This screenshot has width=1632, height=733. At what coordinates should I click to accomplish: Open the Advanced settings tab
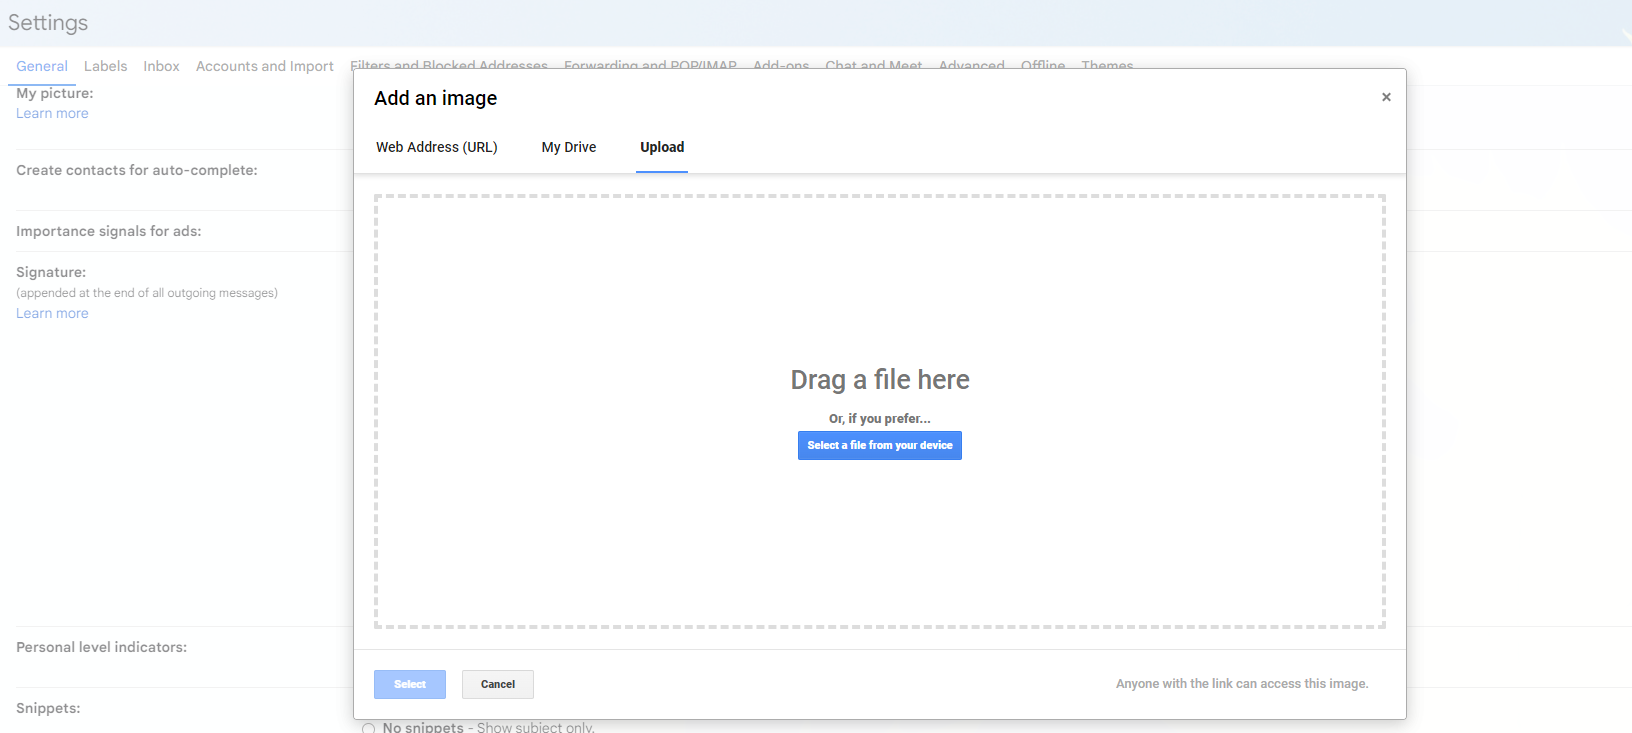click(x=971, y=65)
